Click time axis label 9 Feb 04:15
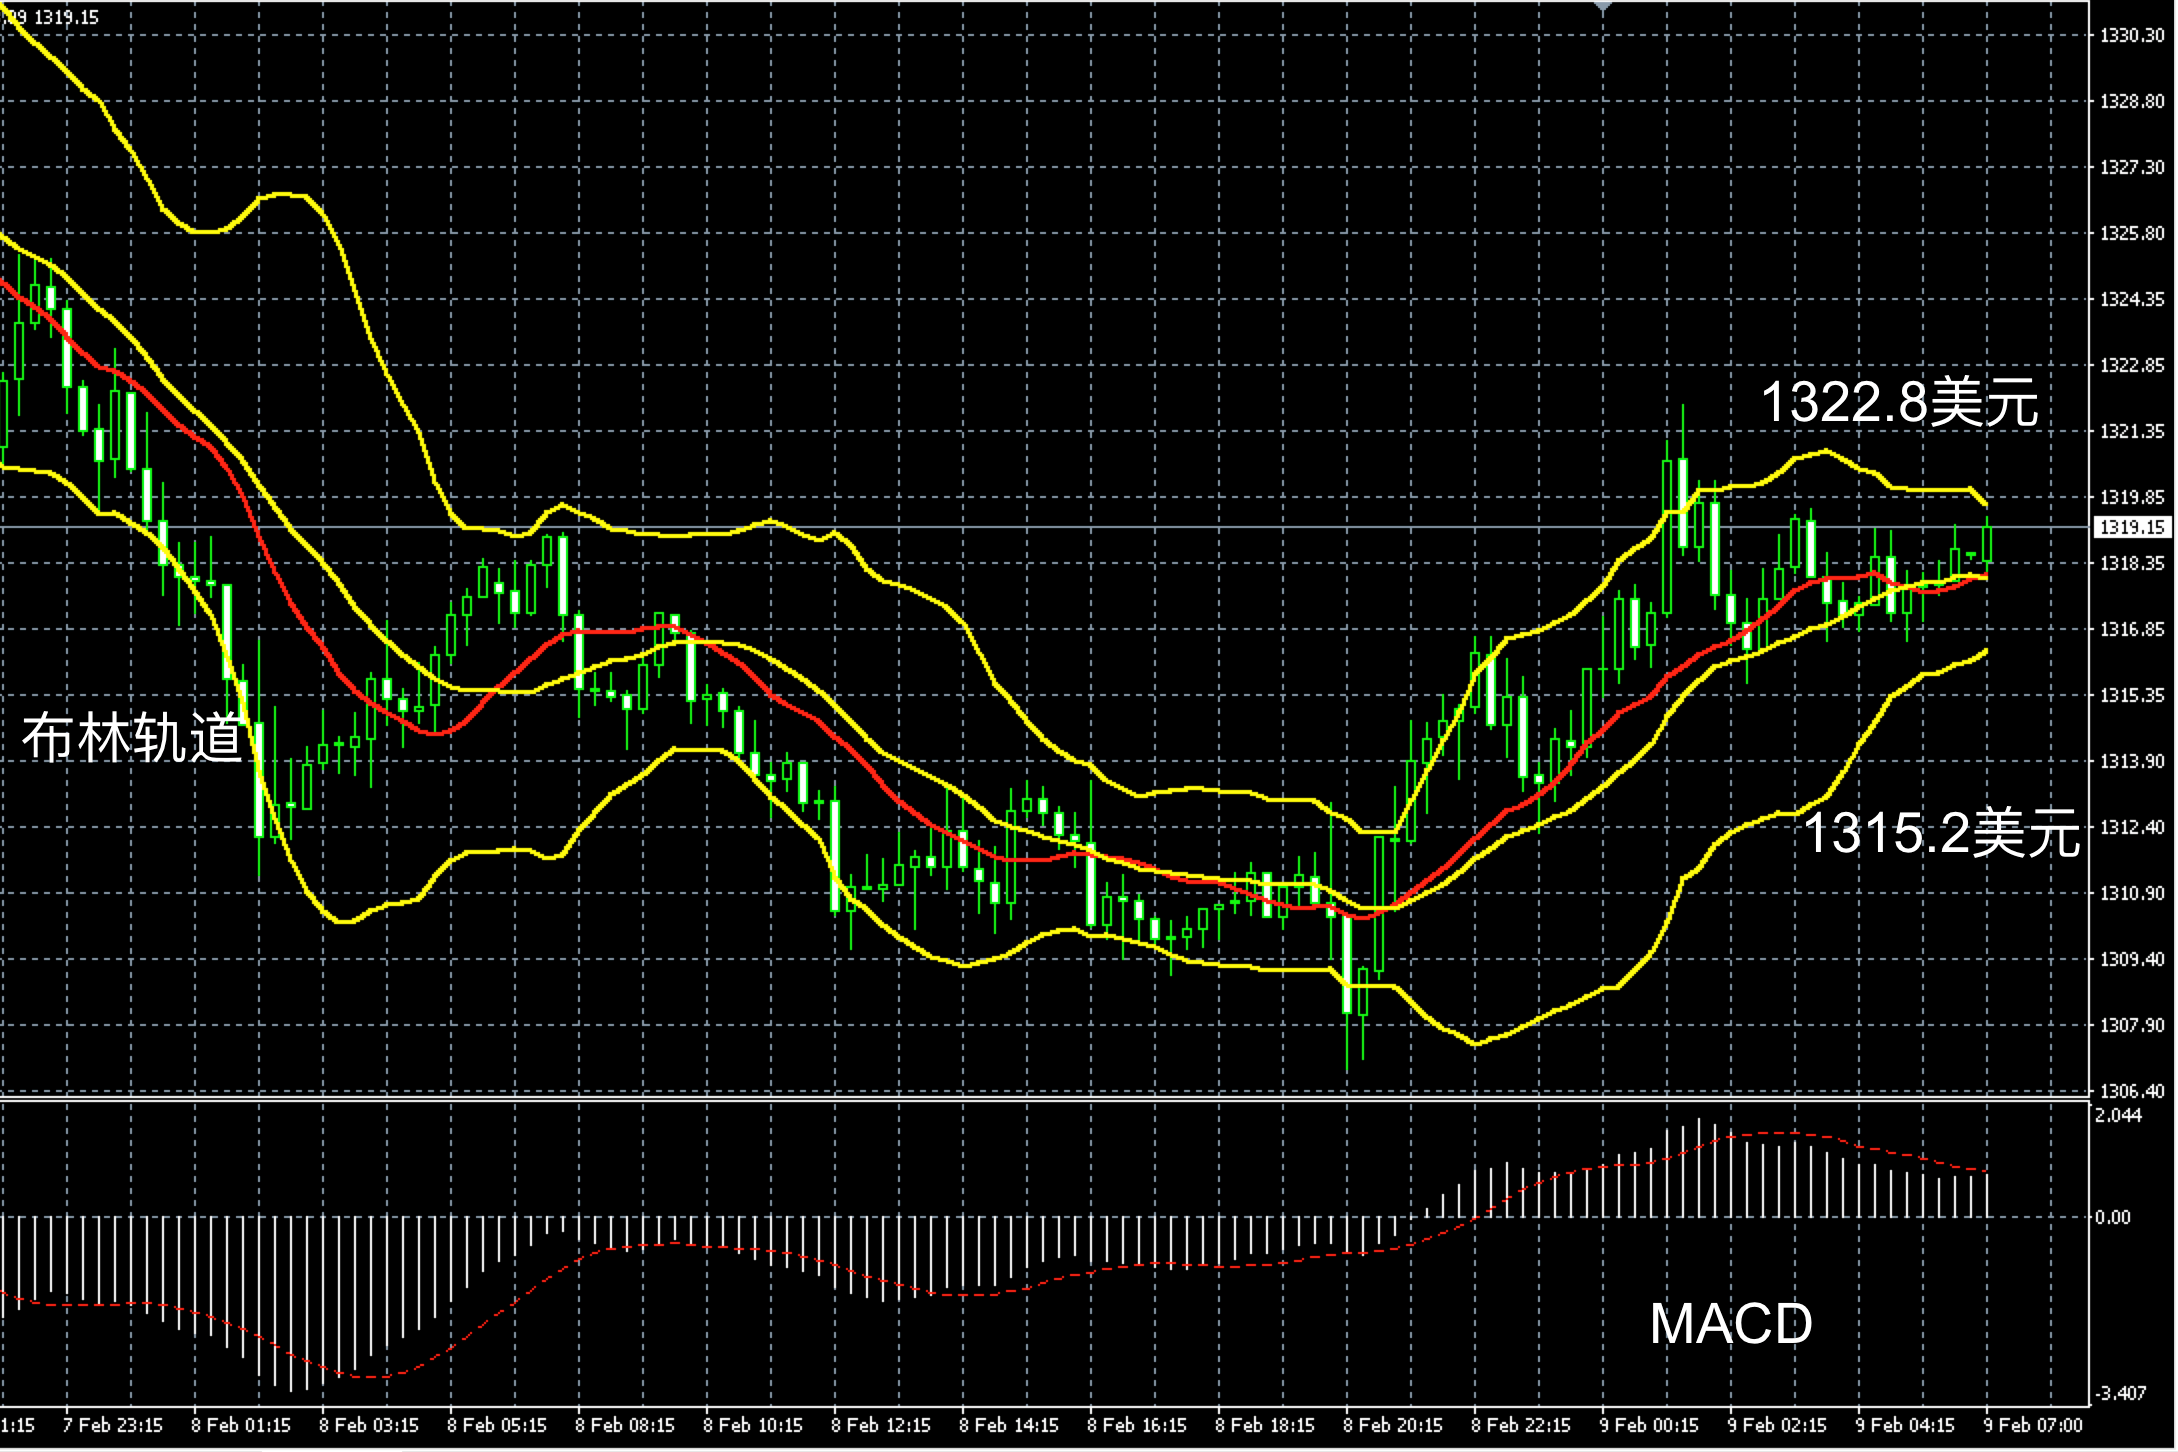The height and width of the screenshot is (1452, 2178). tap(1905, 1425)
